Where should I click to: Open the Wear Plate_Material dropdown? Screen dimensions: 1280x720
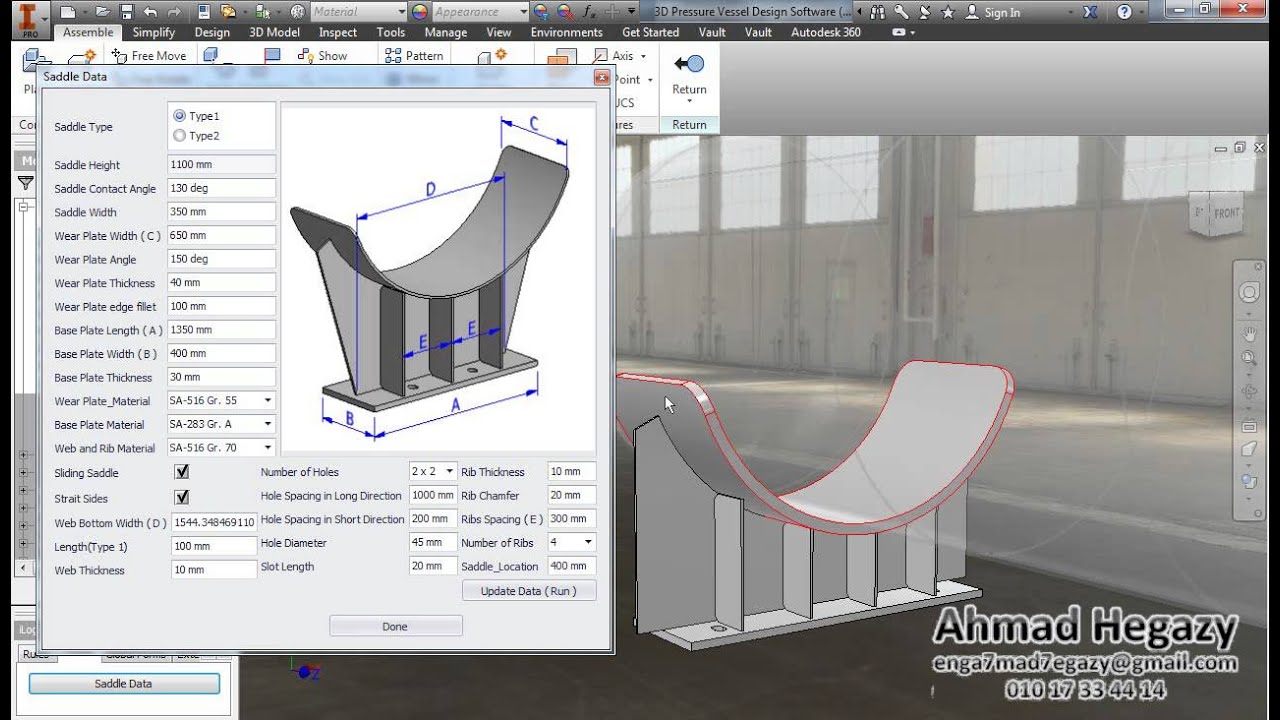point(267,400)
